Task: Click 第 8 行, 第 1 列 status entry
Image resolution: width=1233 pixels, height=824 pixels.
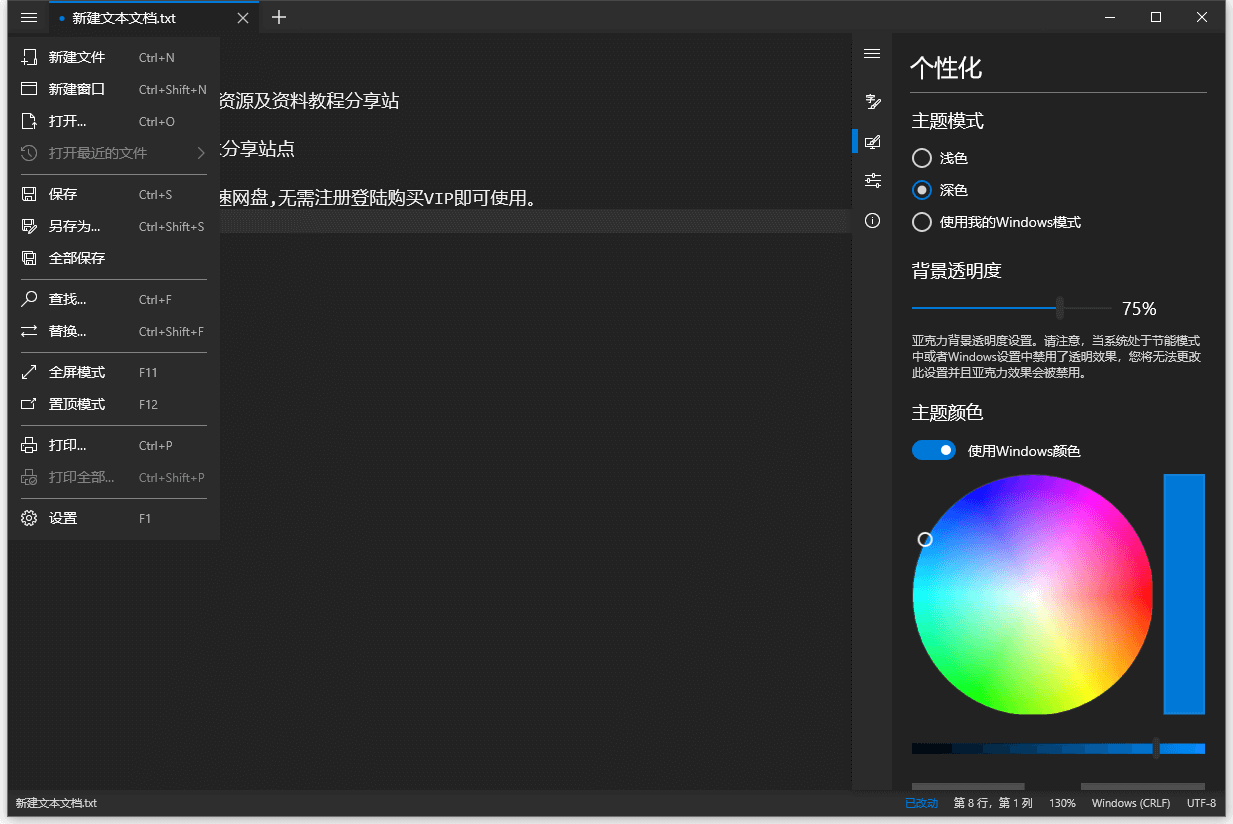Action: point(993,803)
